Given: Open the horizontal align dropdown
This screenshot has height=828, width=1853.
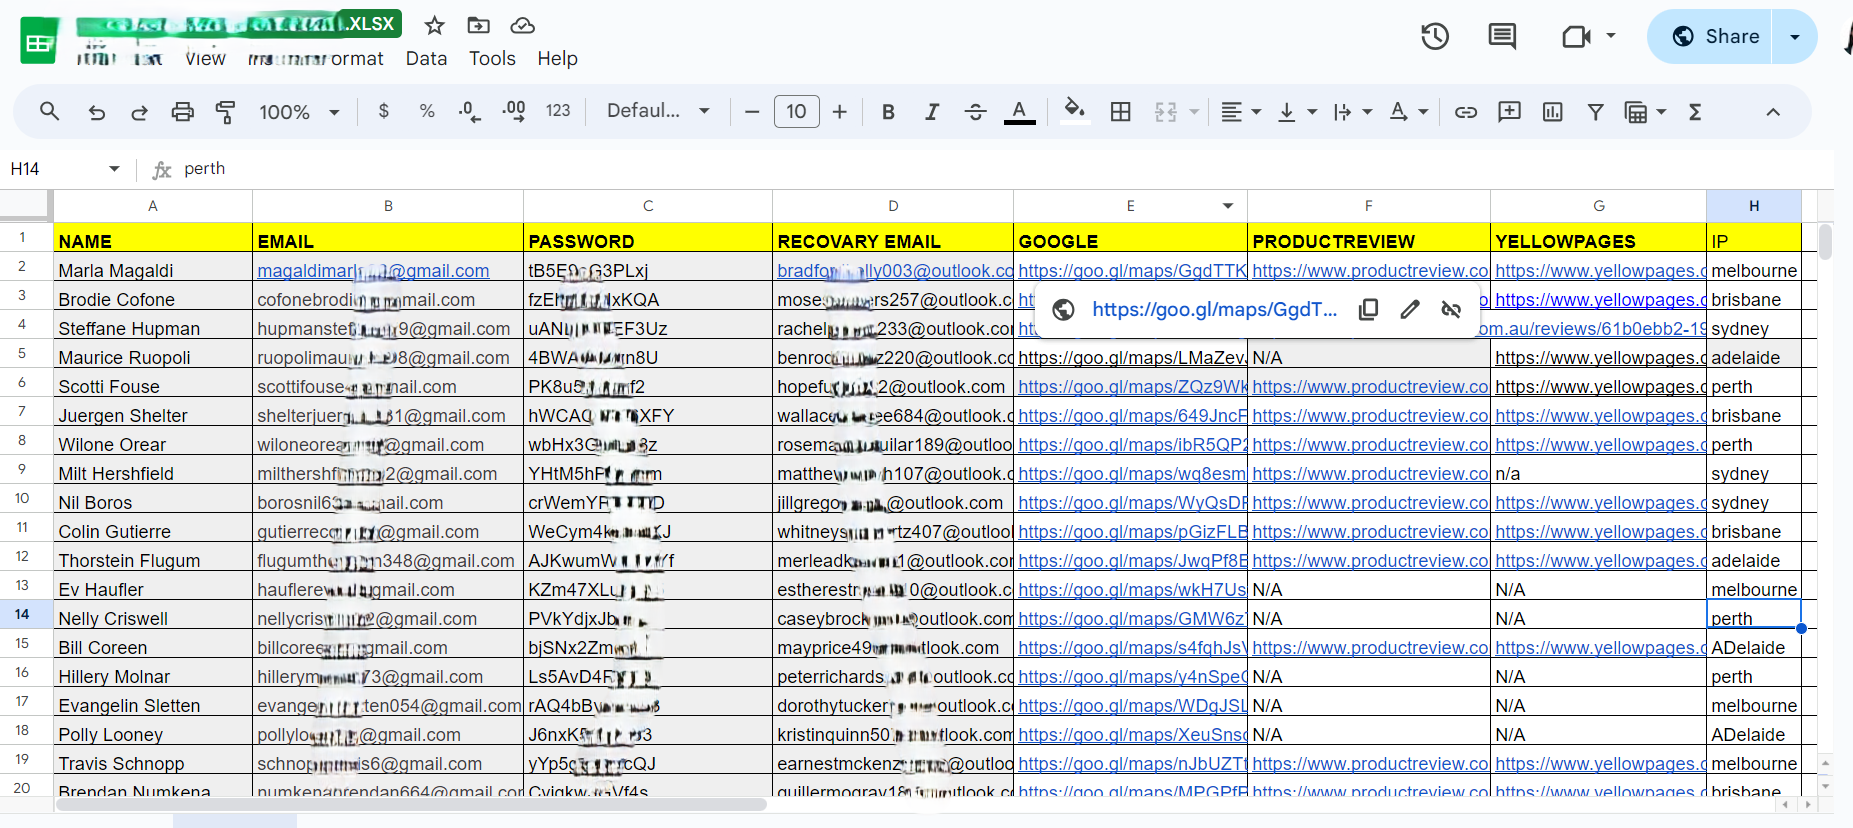Looking at the screenshot, I should tap(1241, 112).
